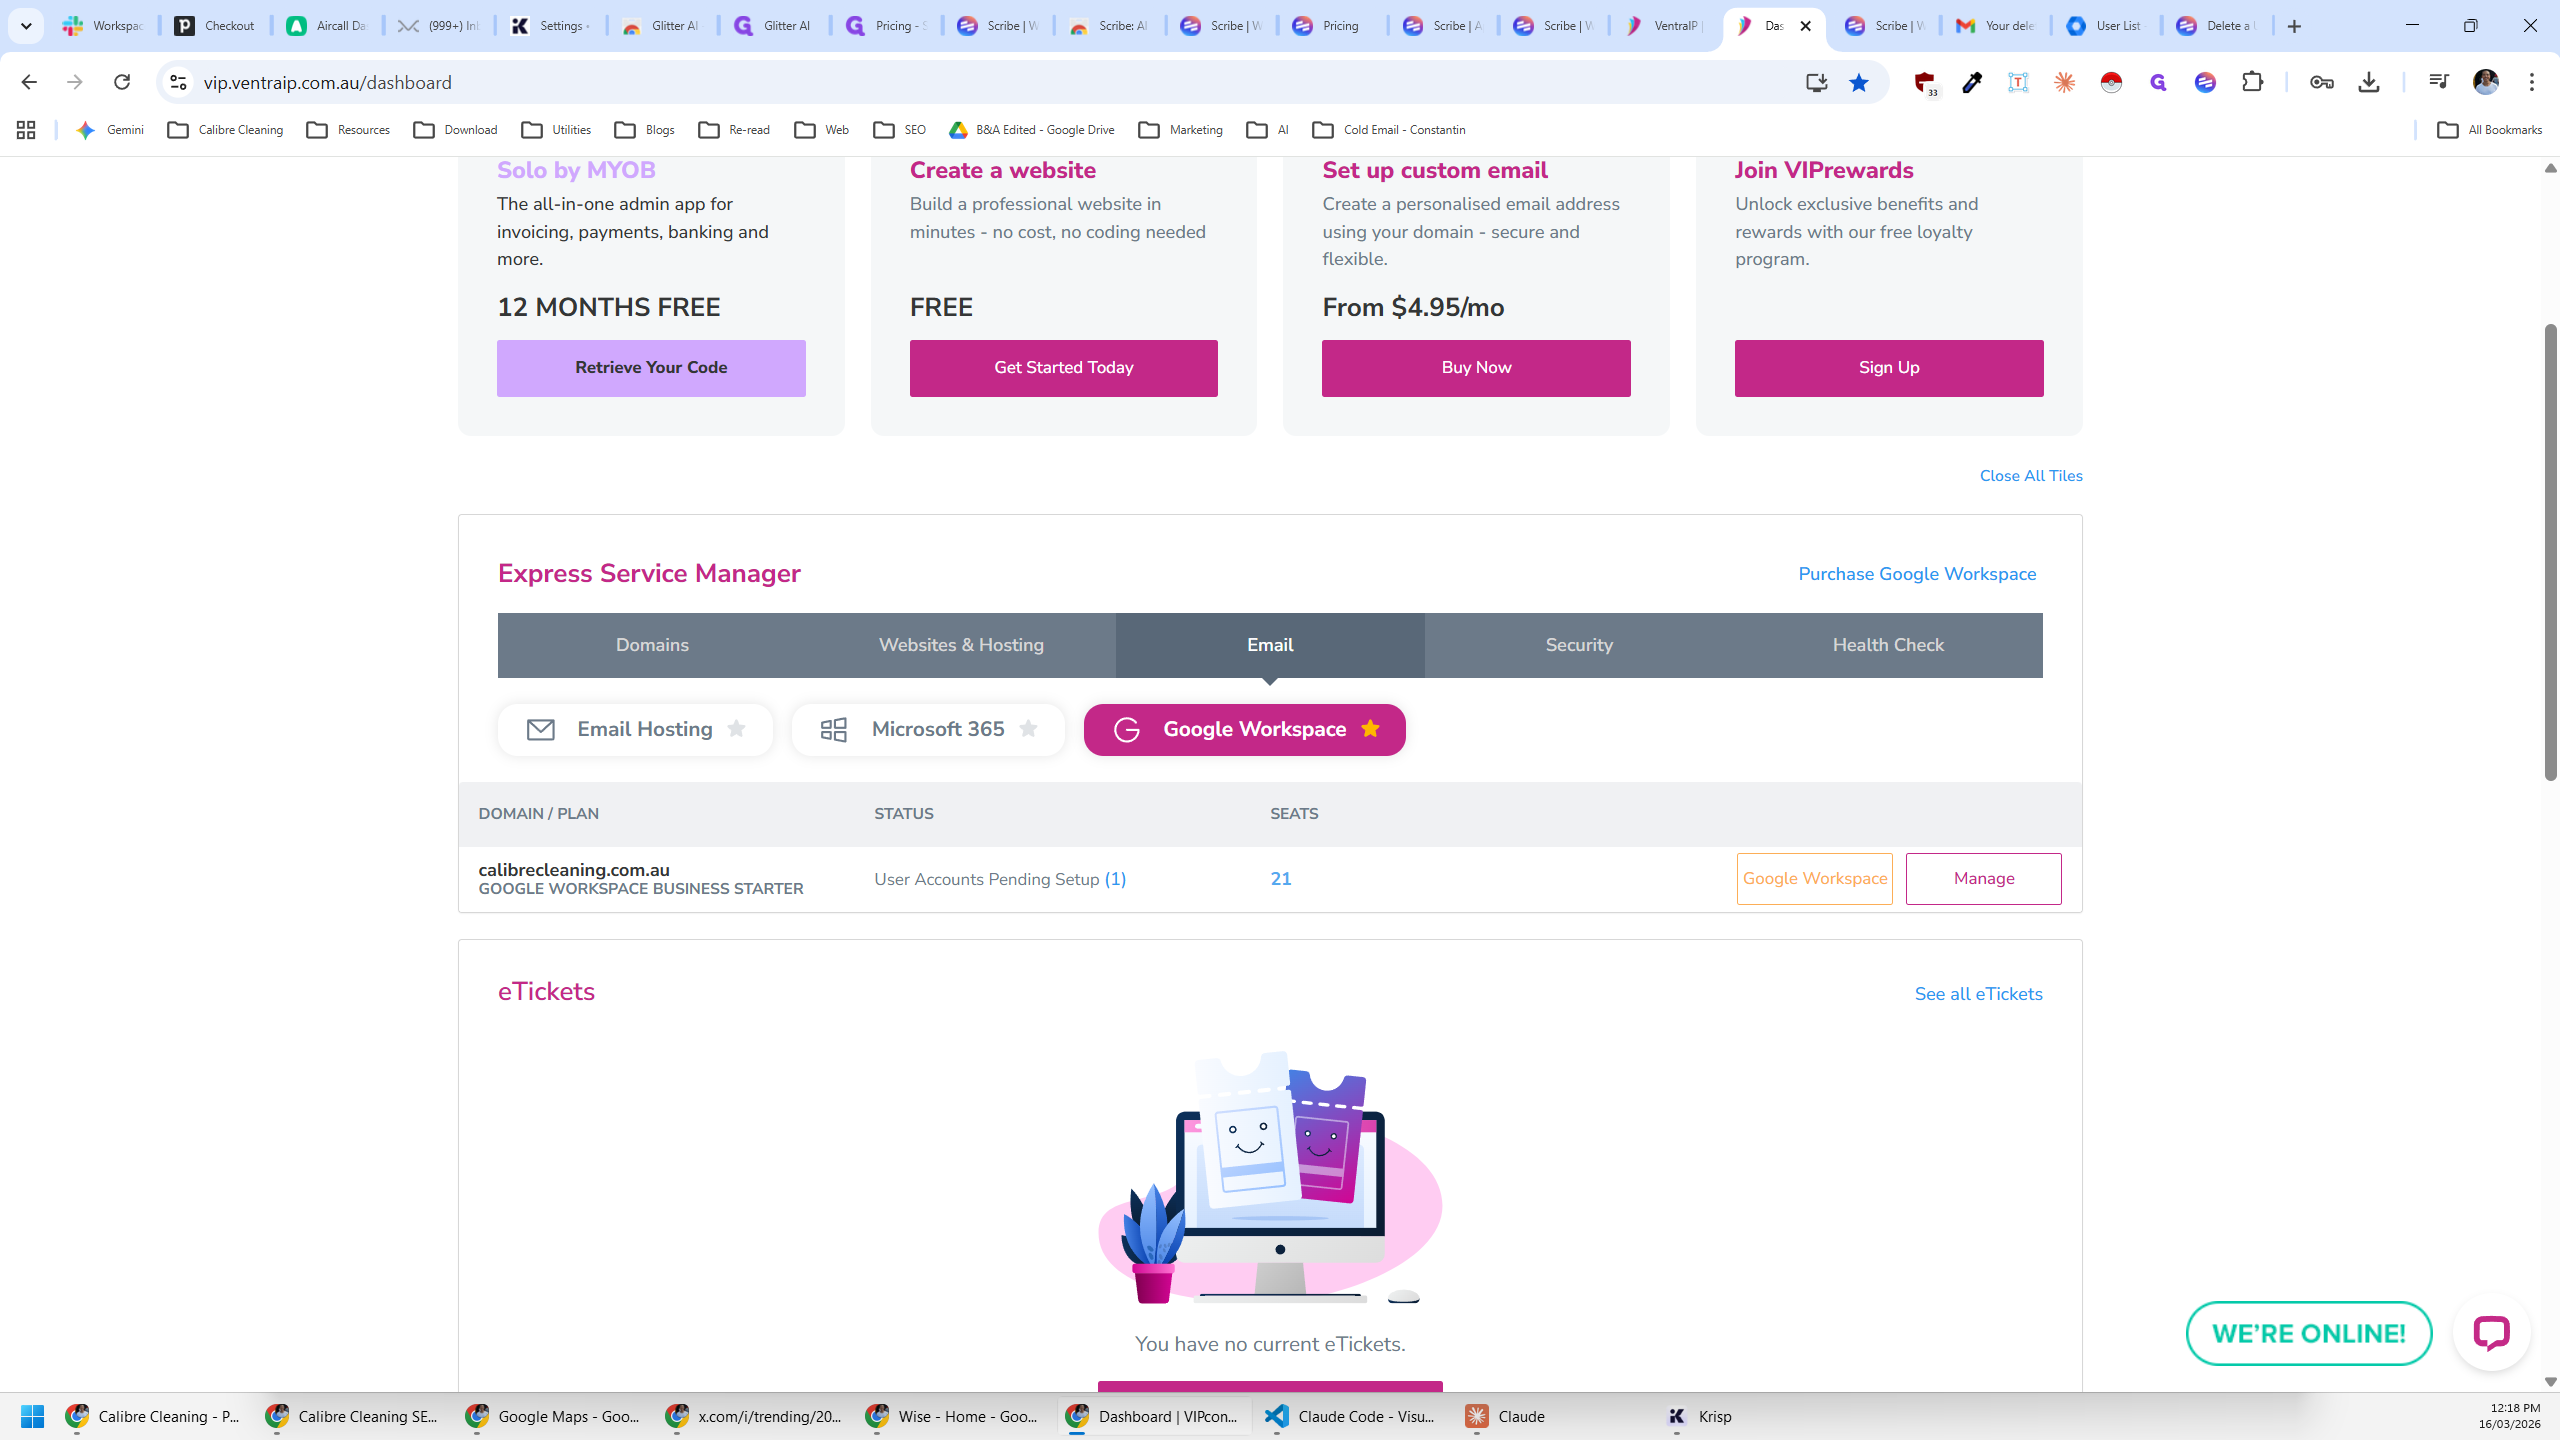Expand the tab search dropdown arrow
Viewport: 2560px width, 1440px height.
coord(26,26)
